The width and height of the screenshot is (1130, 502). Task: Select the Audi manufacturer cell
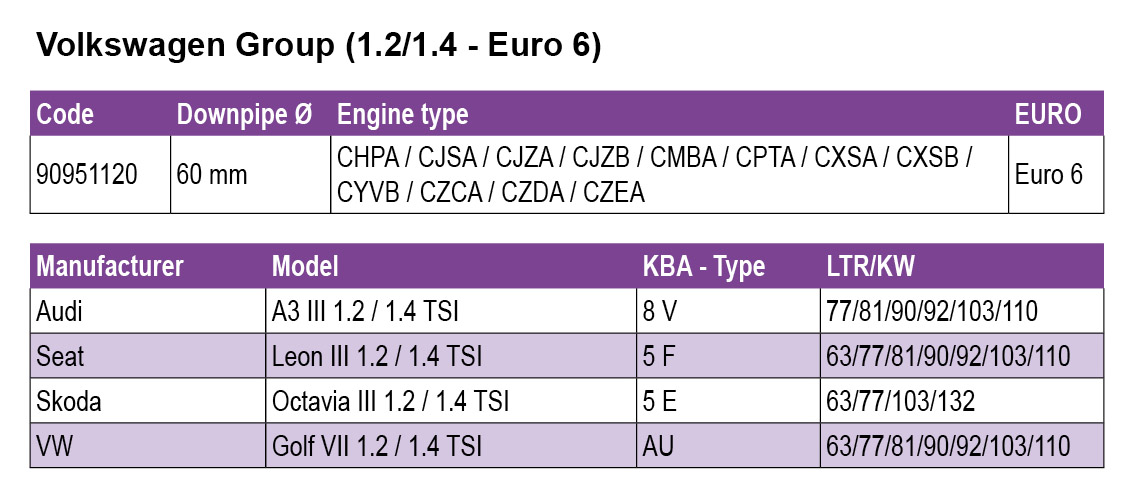(x=59, y=312)
